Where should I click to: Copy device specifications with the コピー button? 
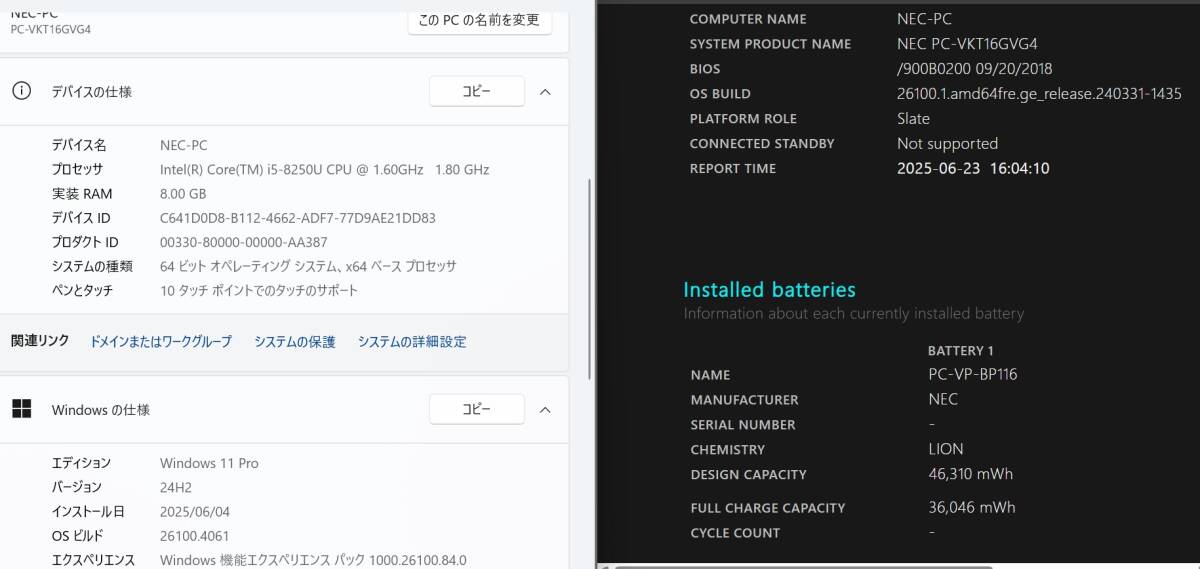[x=477, y=91]
